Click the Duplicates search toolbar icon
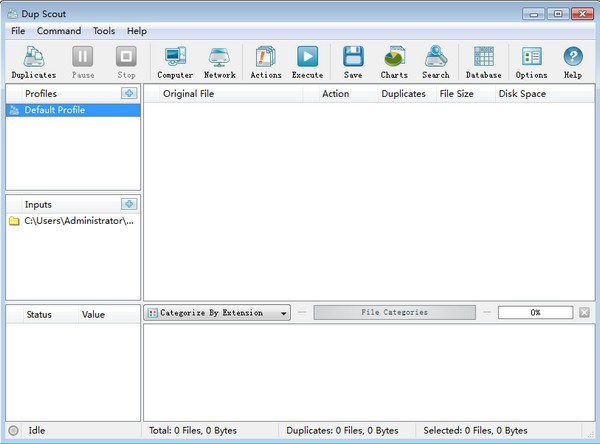Screen dimensions: 600x444 tap(33, 61)
